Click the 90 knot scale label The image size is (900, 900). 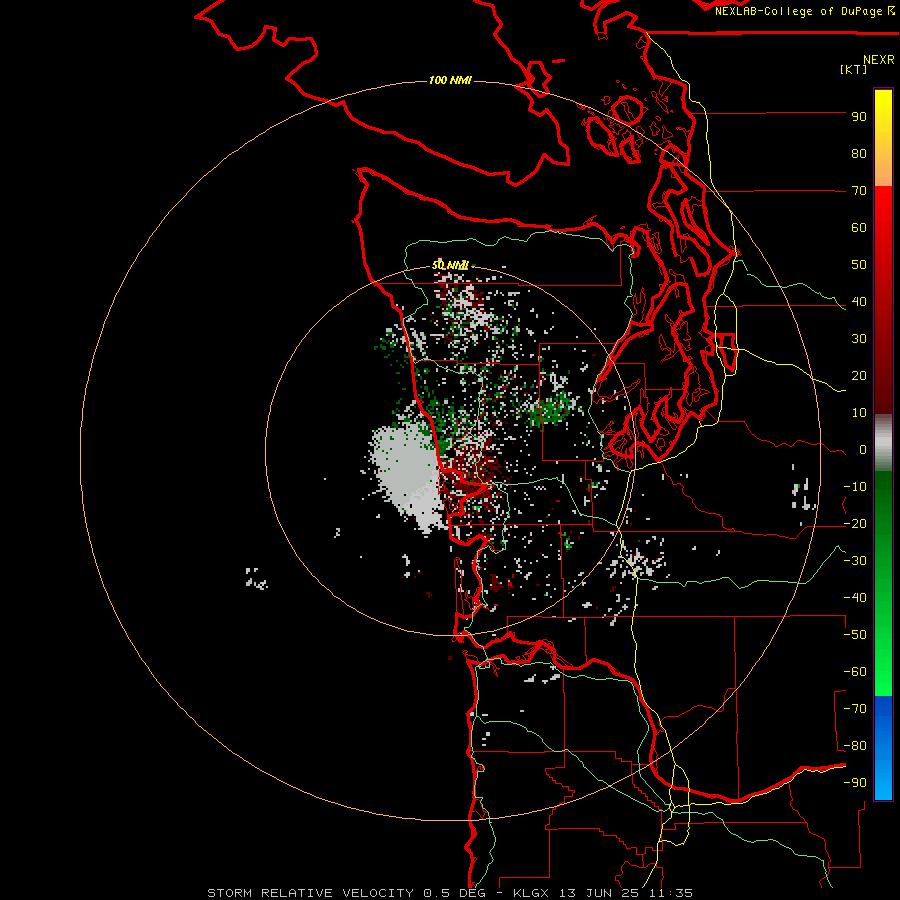[859, 117]
